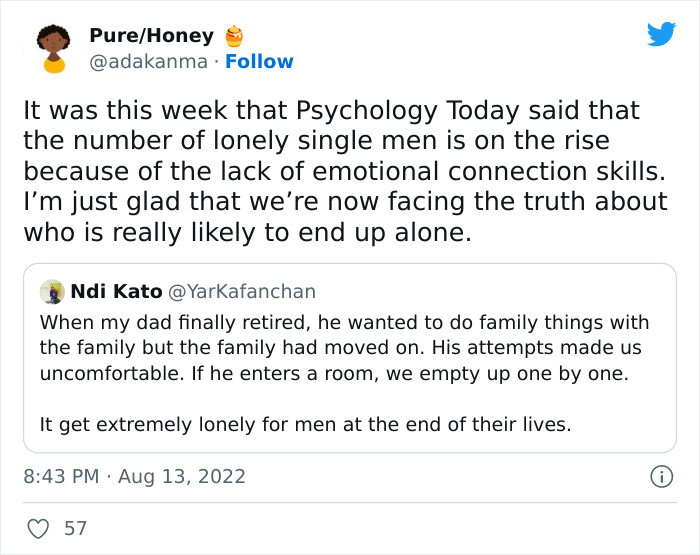Screen dimensions: 700x555
Task: Open the 8:43 PM Aug 13, 2022 timestamp
Action: tap(134, 477)
